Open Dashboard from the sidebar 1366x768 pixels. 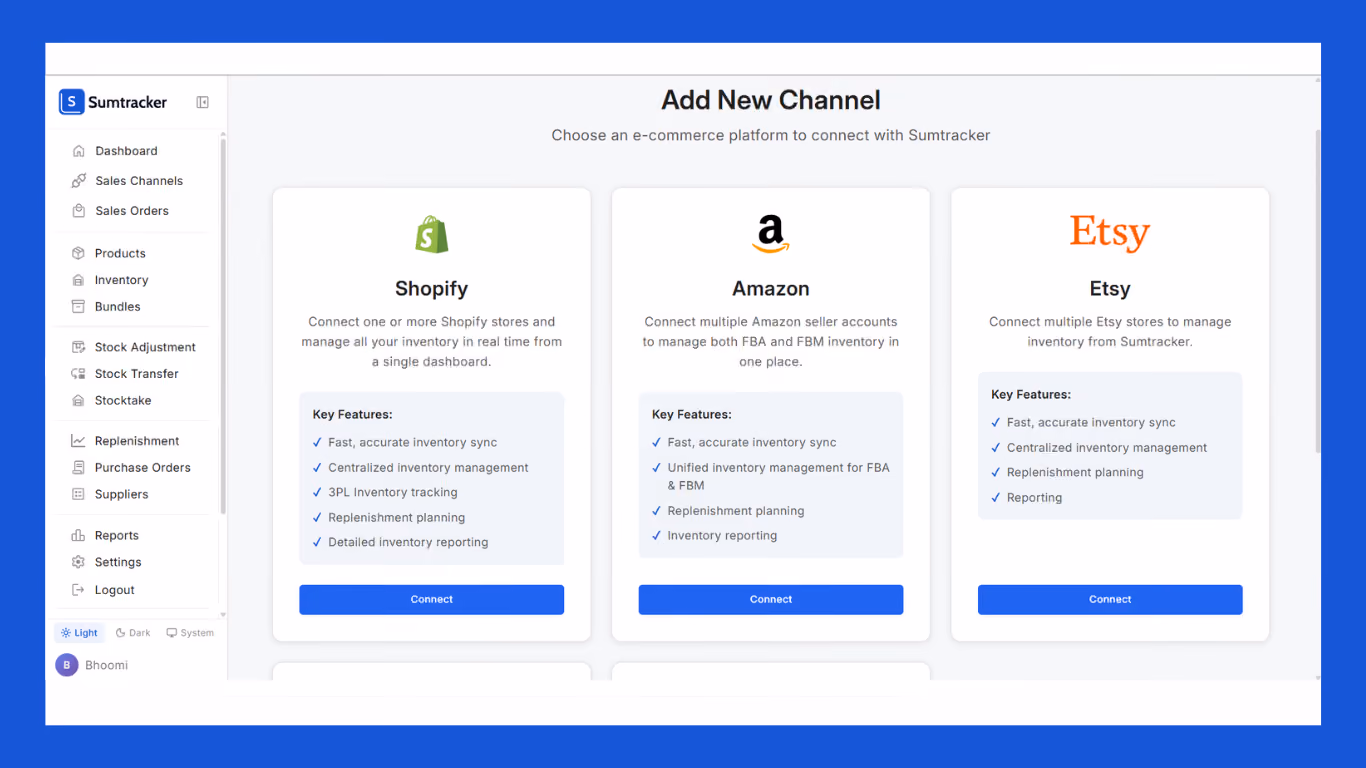coord(126,151)
